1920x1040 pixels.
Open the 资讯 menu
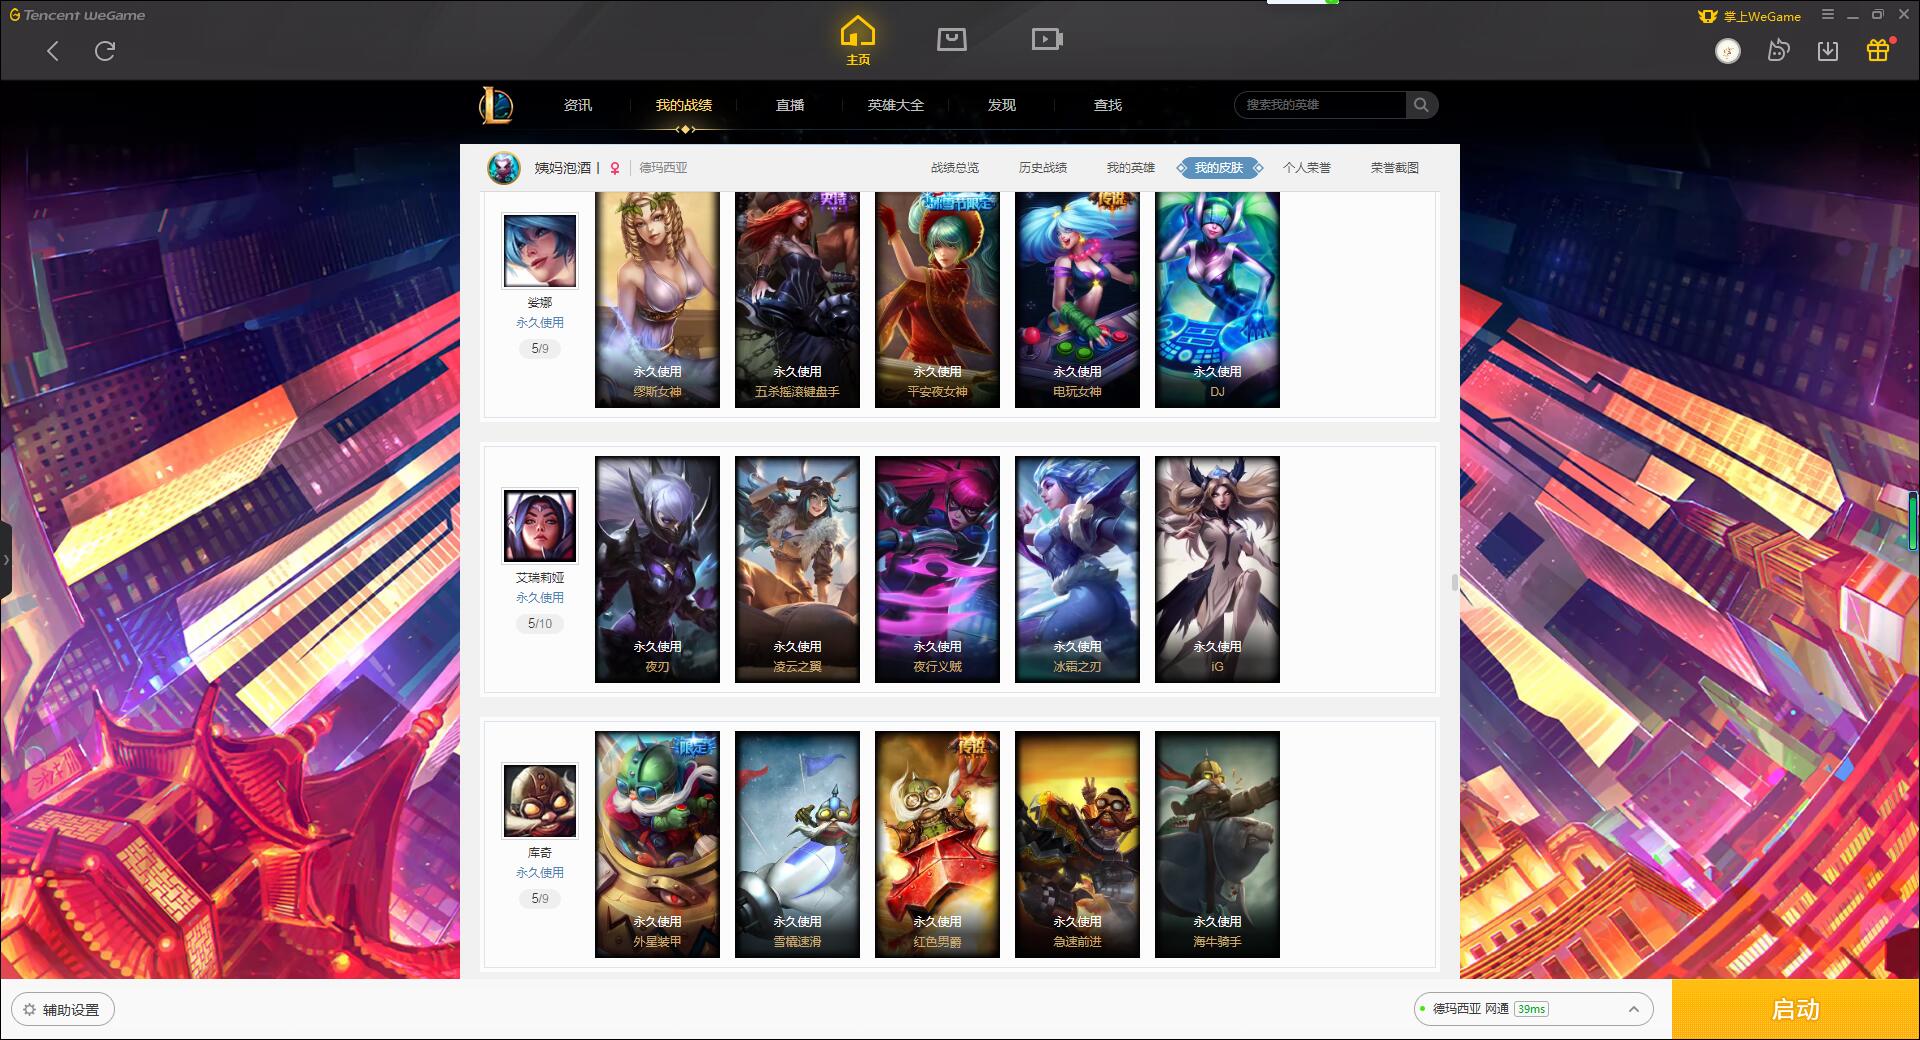(x=577, y=105)
